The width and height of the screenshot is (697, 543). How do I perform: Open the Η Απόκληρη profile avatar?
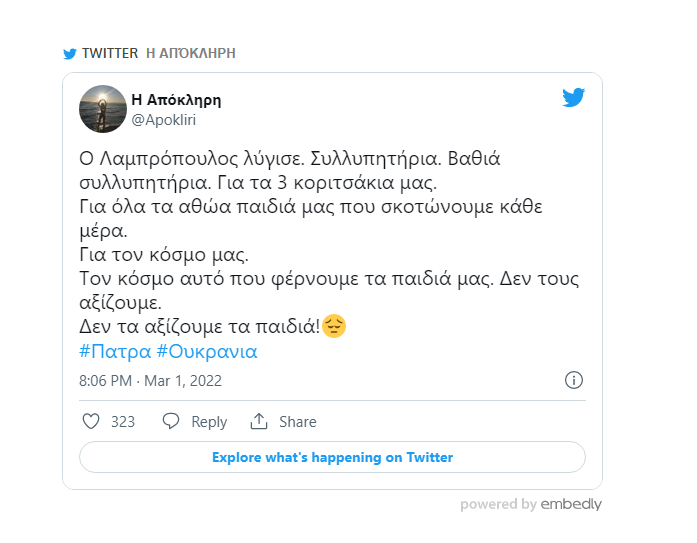coord(103,109)
